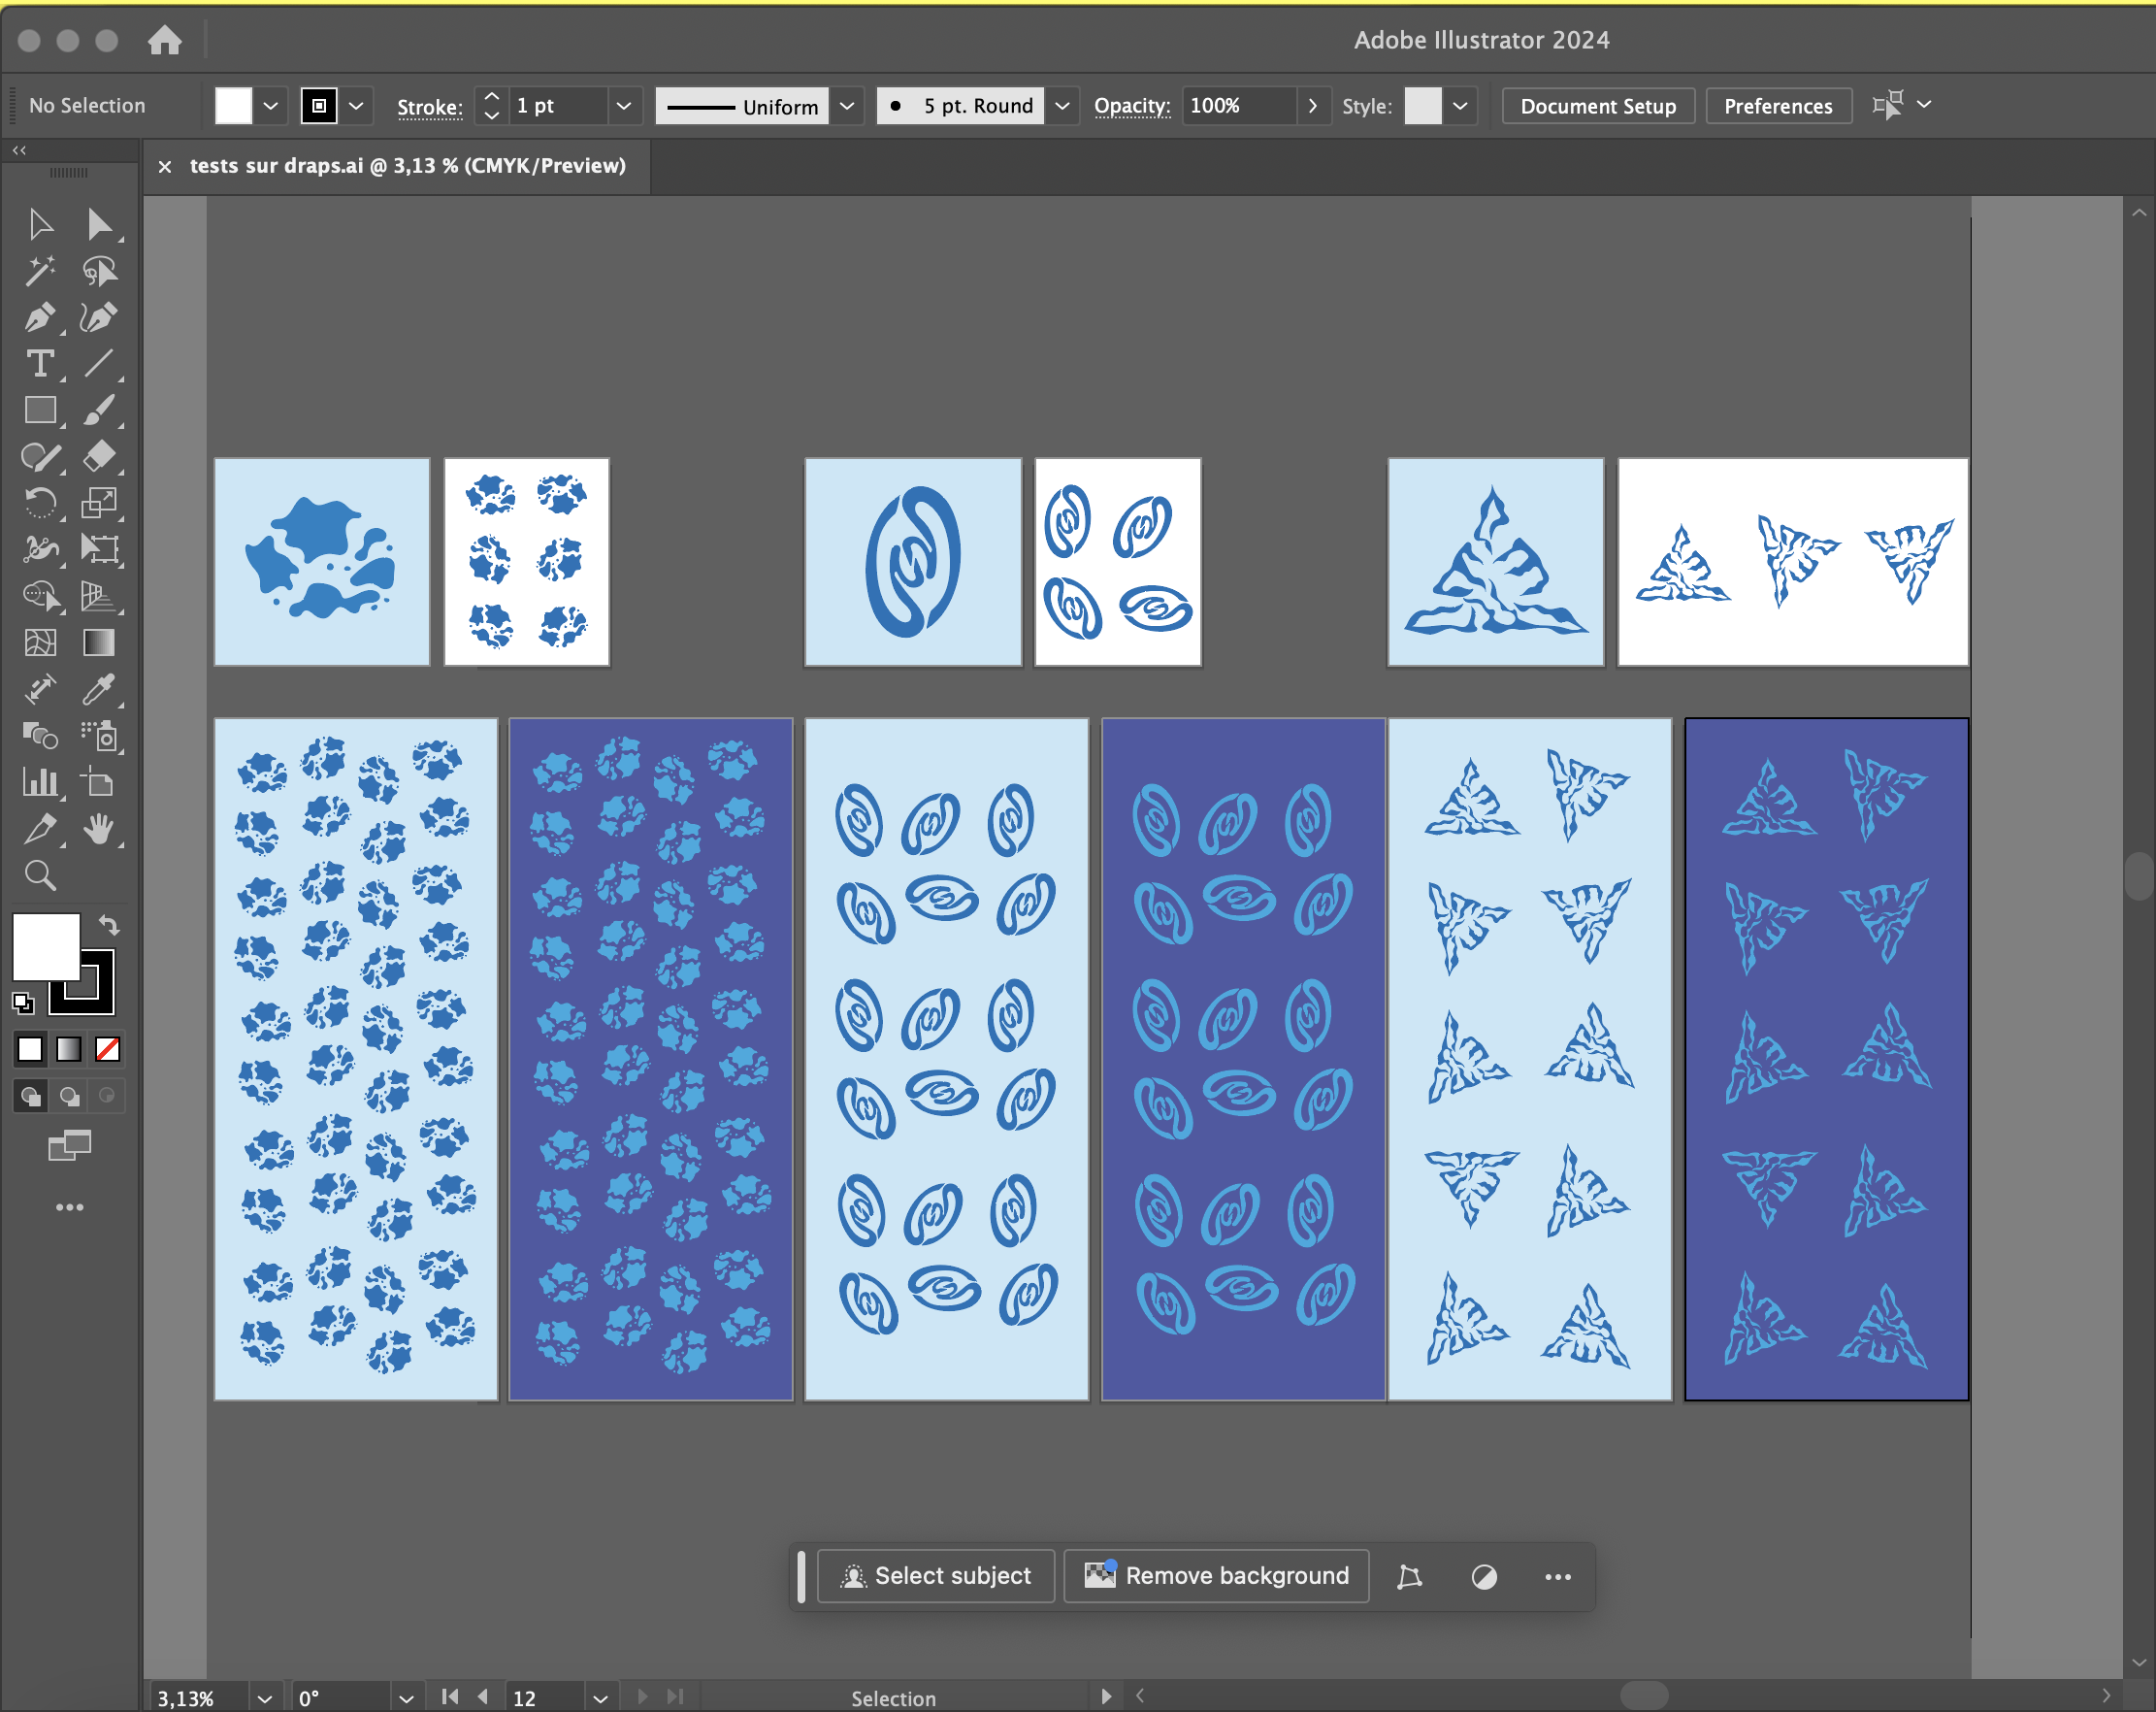2156x1712 pixels.
Task: Open the zoom level dropdown
Action: coord(264,1698)
